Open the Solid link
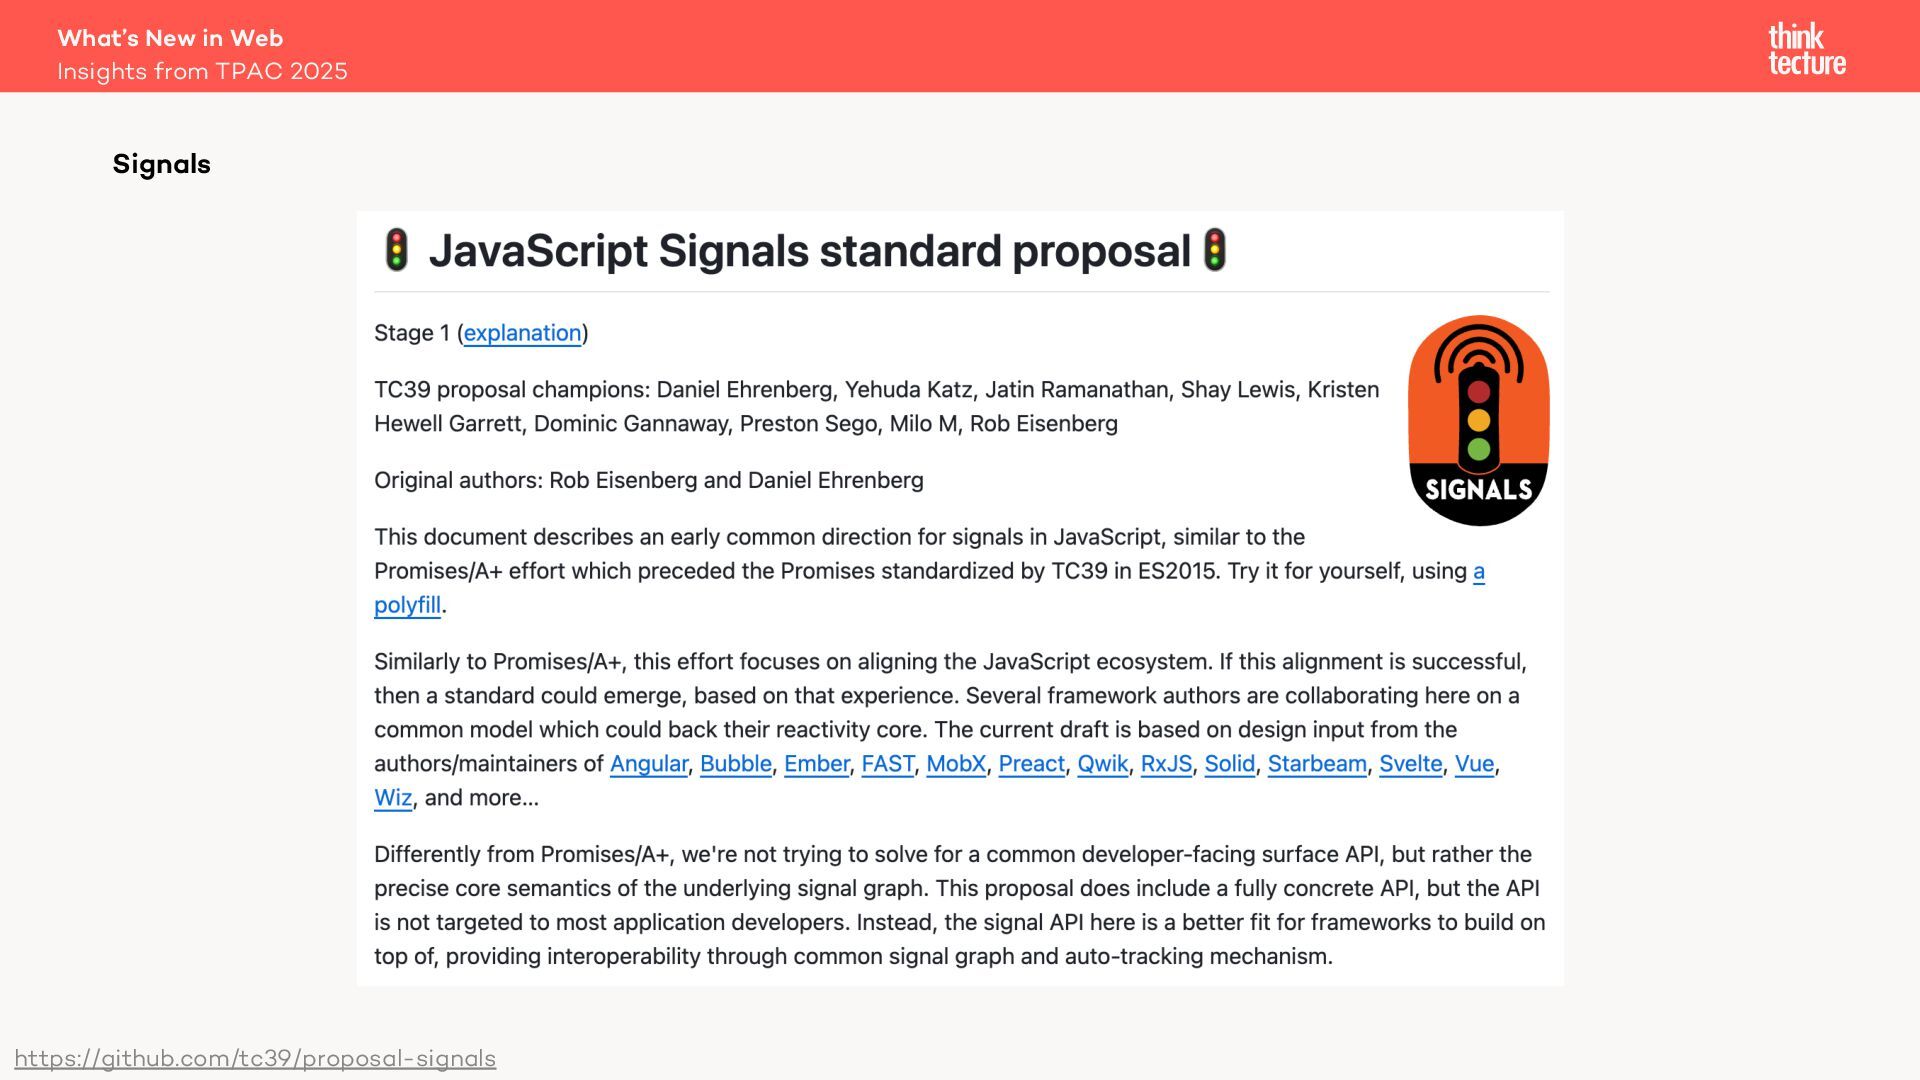 click(1229, 764)
